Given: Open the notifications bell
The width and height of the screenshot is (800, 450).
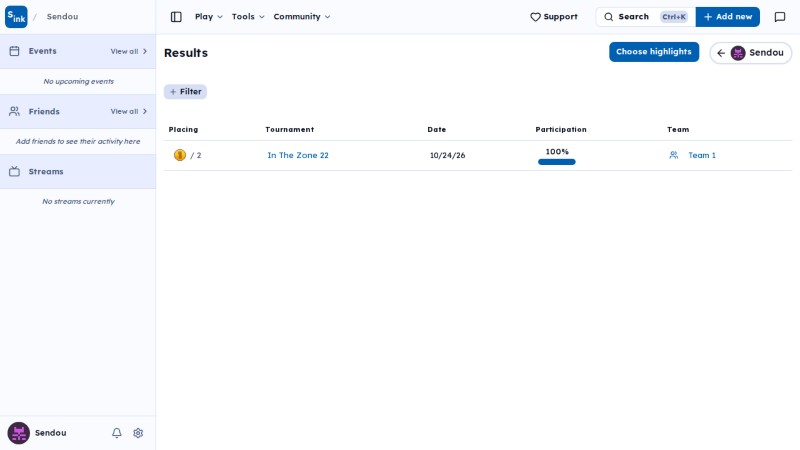Looking at the screenshot, I should point(116,433).
